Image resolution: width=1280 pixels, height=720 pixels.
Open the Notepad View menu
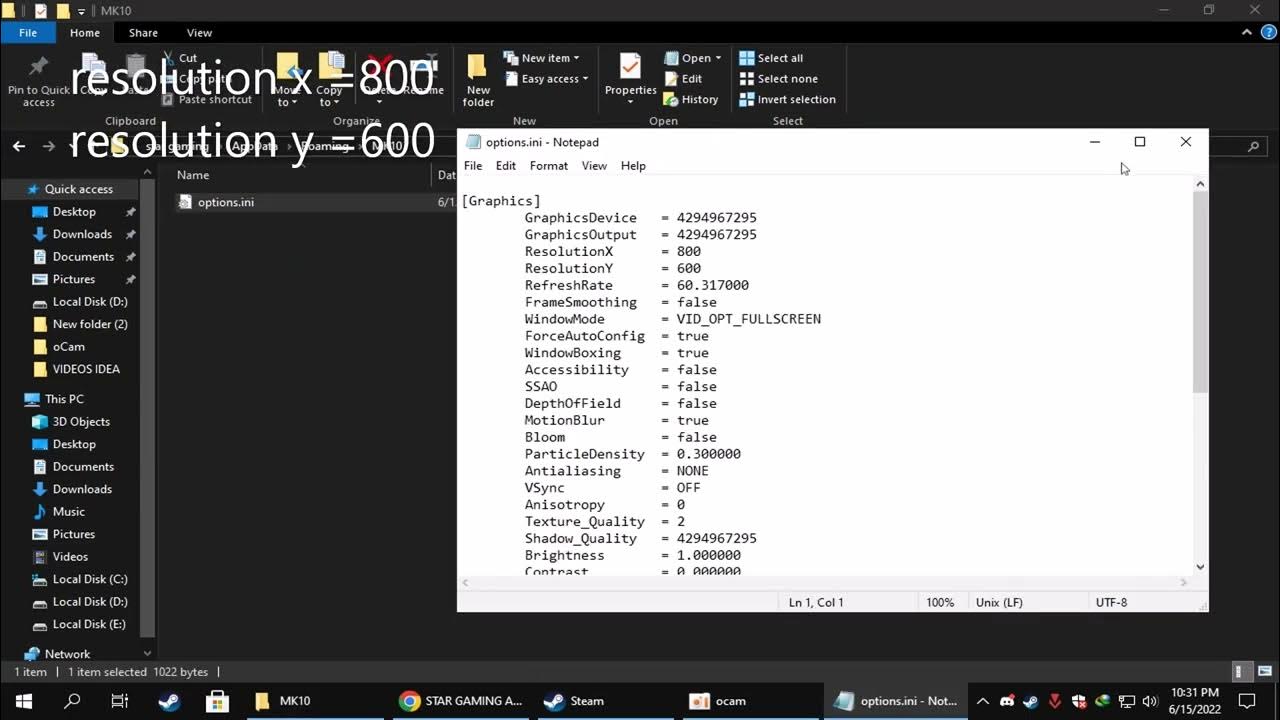594,166
